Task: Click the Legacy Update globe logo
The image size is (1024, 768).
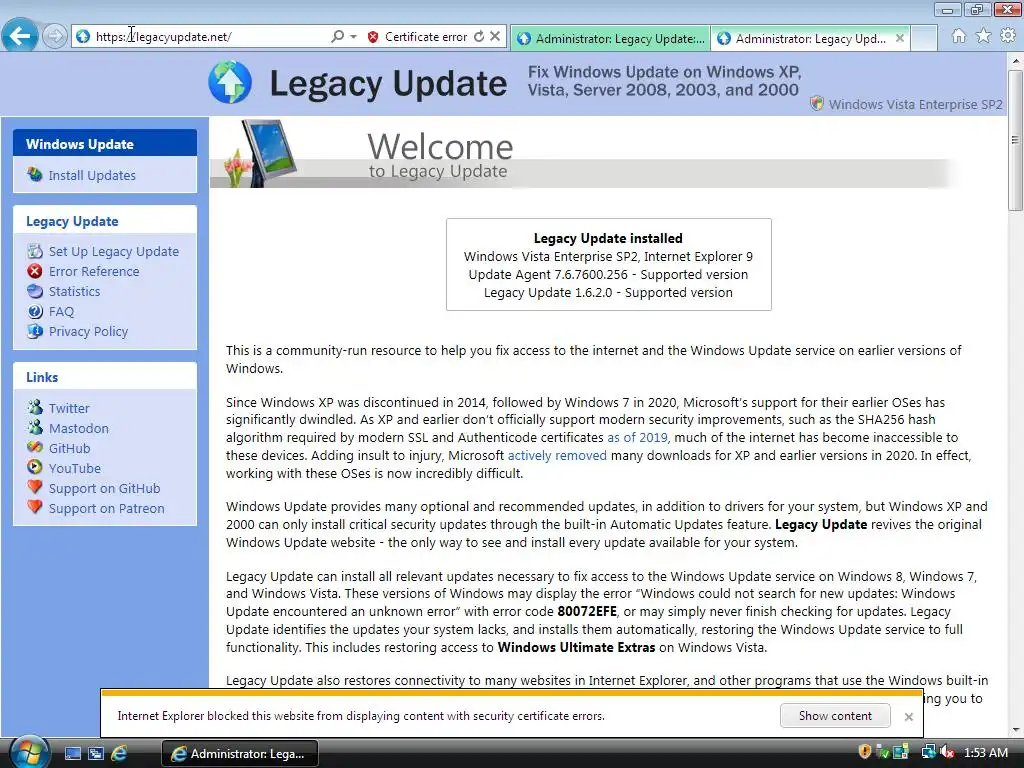Action: 230,82
